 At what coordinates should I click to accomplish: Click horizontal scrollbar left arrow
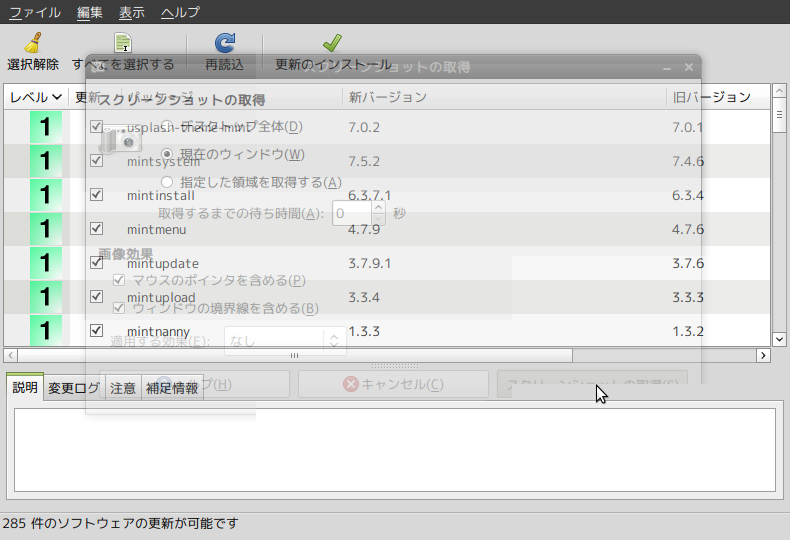(x=11, y=355)
